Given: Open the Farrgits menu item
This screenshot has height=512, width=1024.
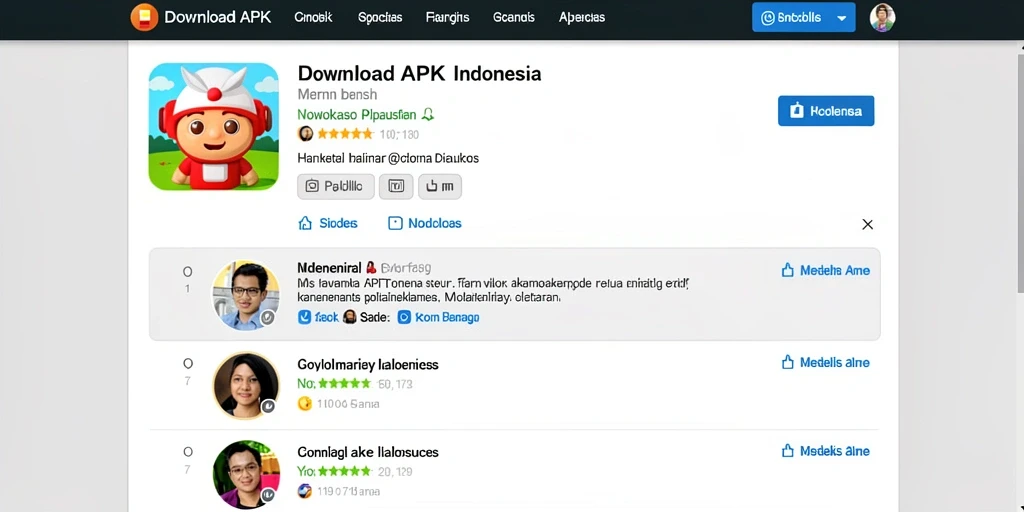Looking at the screenshot, I should (447, 18).
